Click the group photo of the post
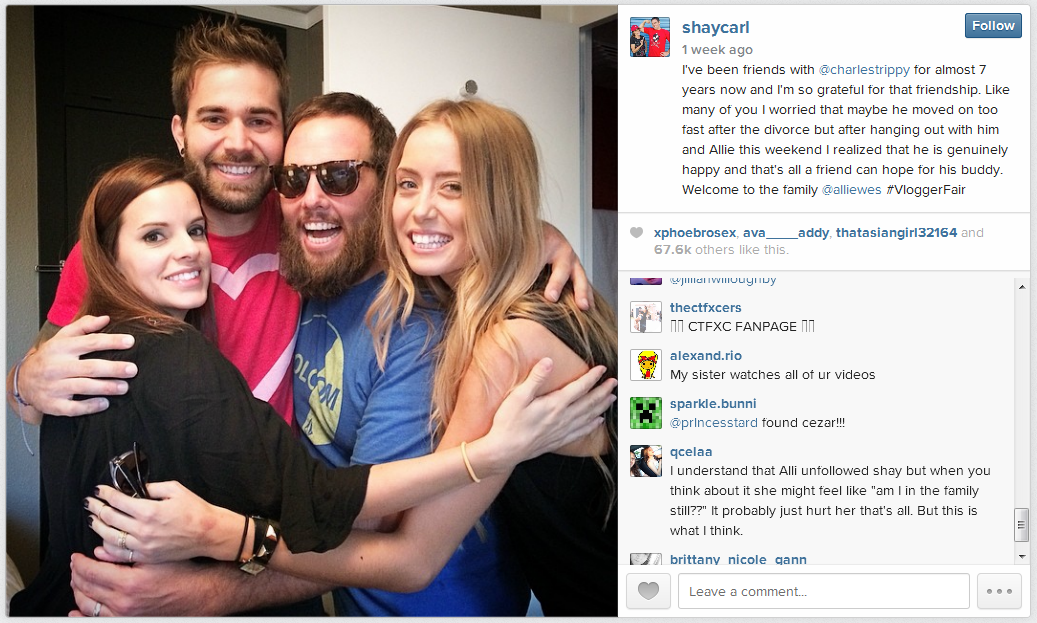 click(312, 311)
